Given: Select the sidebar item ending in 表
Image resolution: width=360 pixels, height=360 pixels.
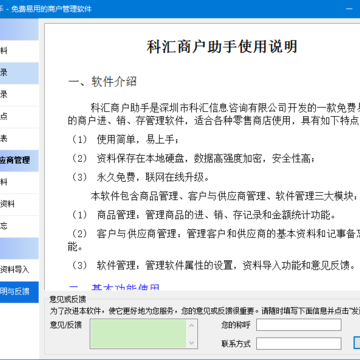Looking at the screenshot, I should tap(19, 138).
